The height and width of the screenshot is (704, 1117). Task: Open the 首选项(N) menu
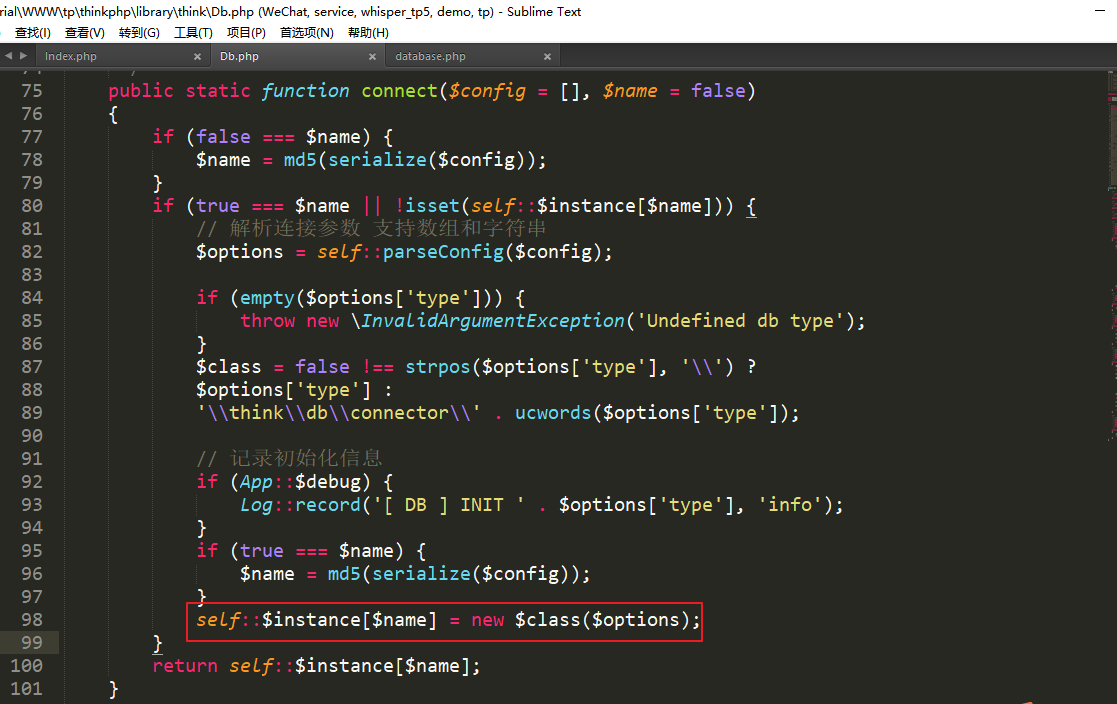tap(305, 32)
